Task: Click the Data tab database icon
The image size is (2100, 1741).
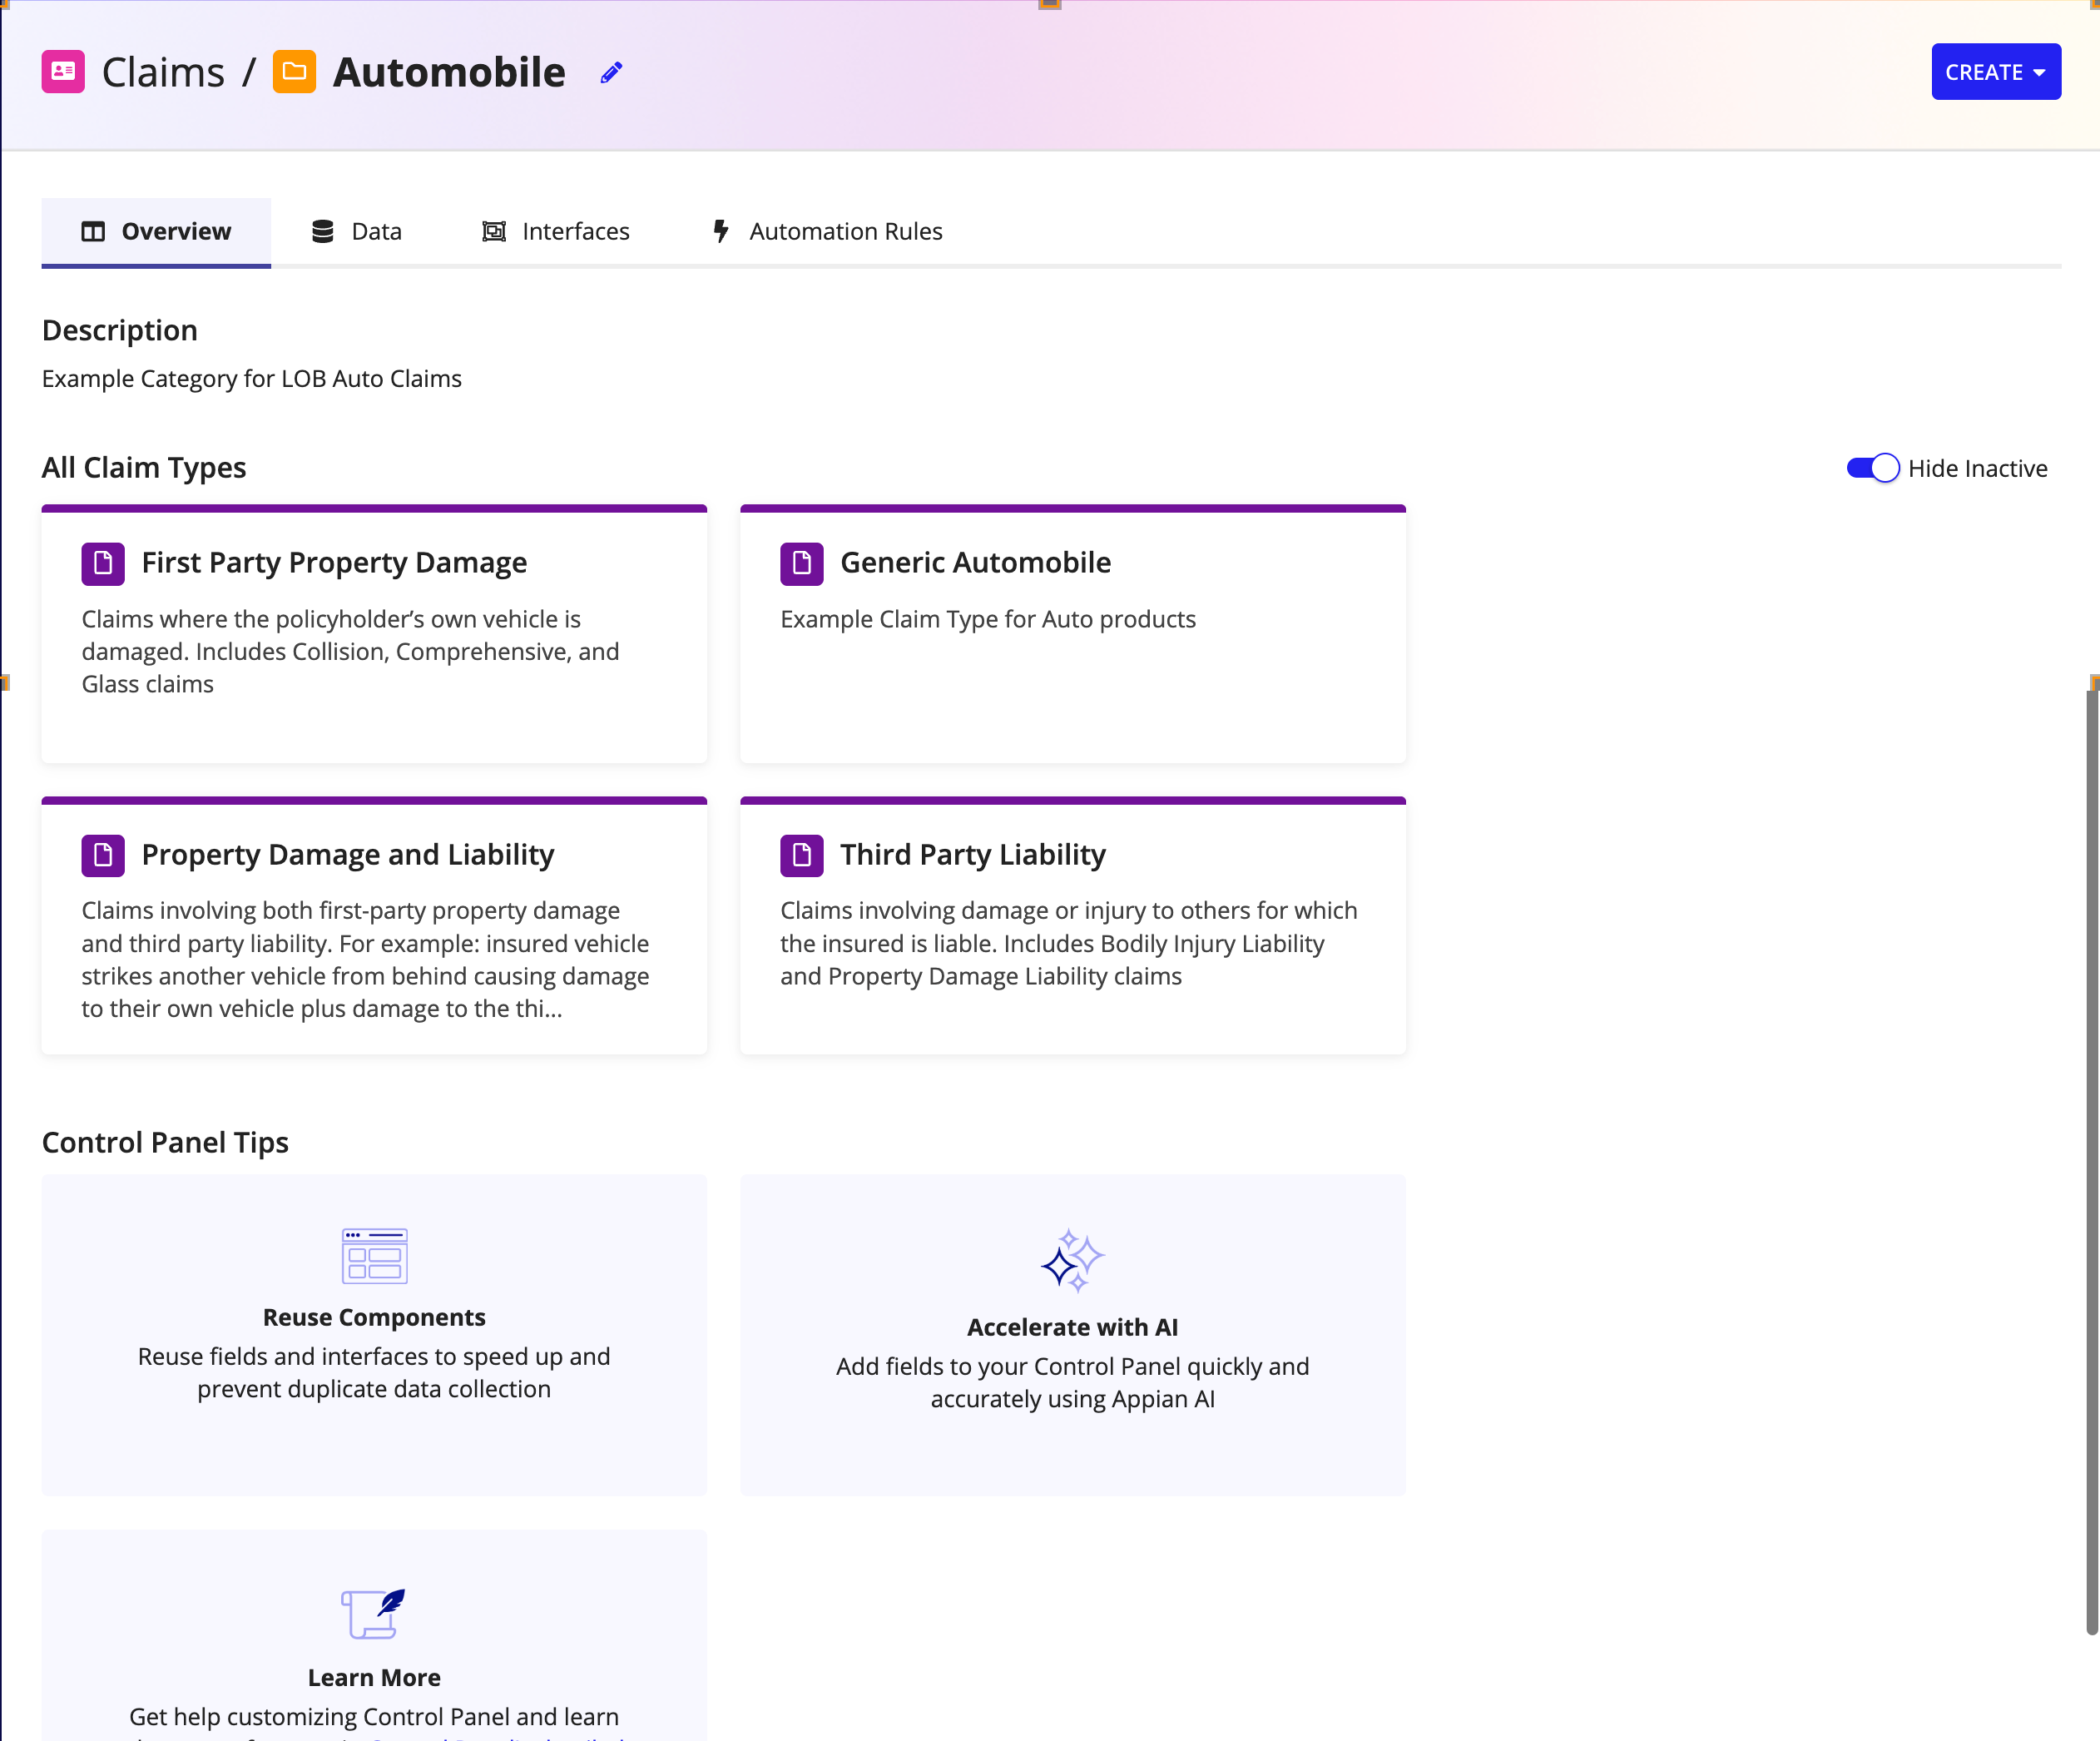Action: click(323, 232)
